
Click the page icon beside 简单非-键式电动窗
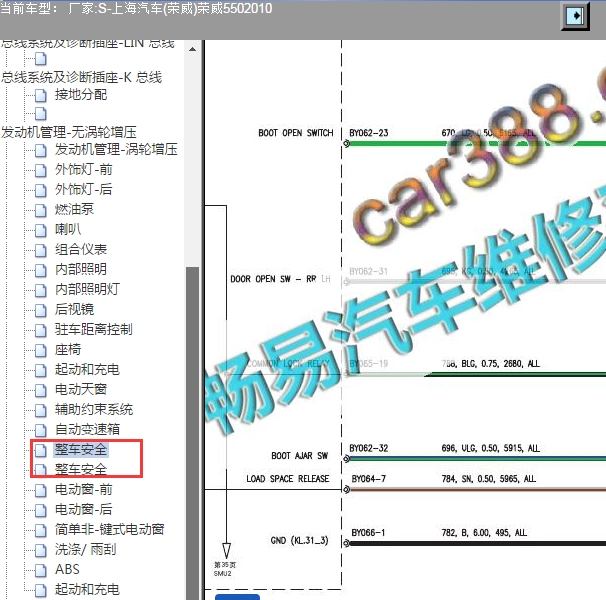pyautogui.click(x=41, y=530)
